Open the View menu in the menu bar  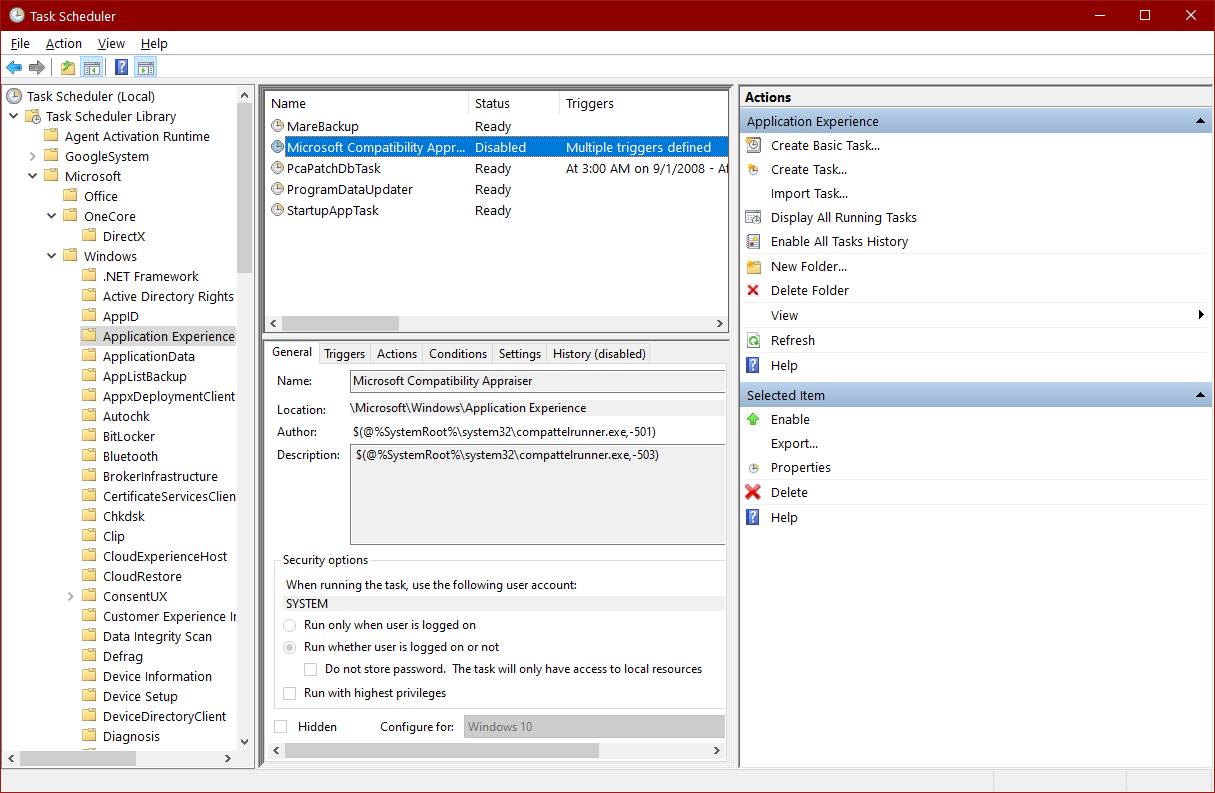point(111,43)
